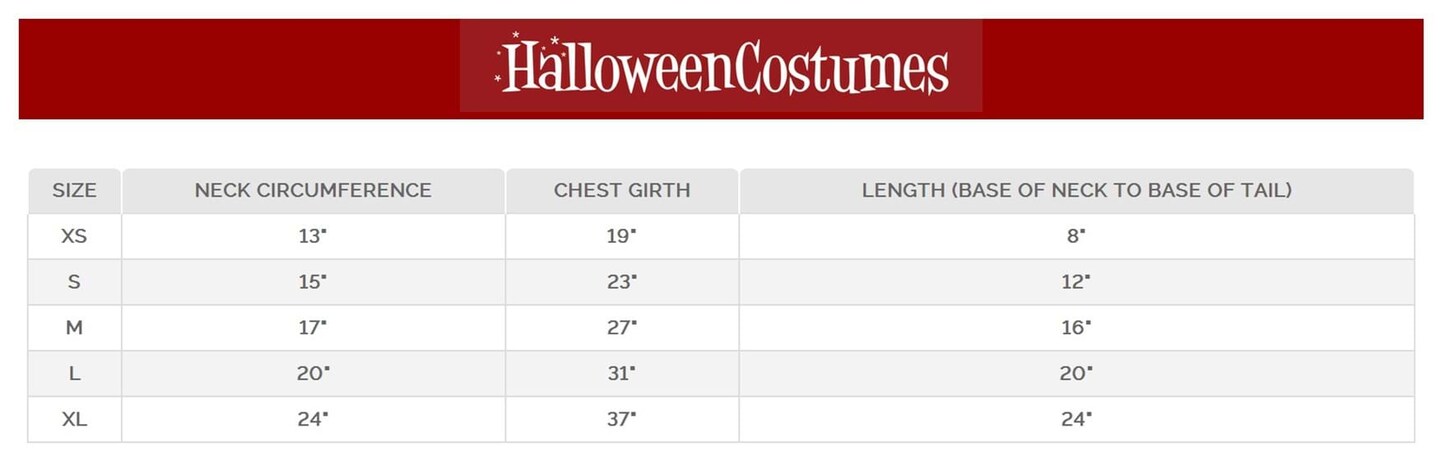Click the XL size row label
1440x470 pixels.
click(x=74, y=420)
